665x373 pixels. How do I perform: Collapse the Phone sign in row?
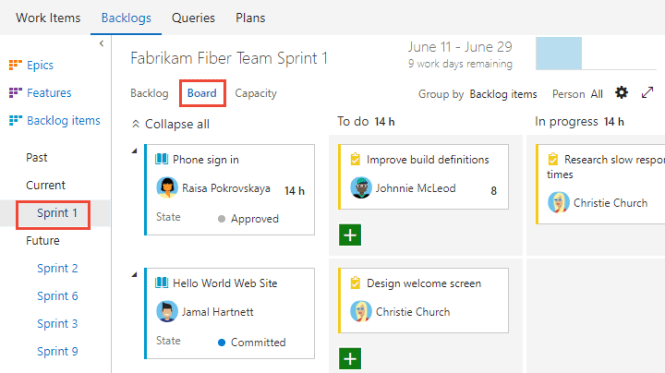(x=134, y=151)
